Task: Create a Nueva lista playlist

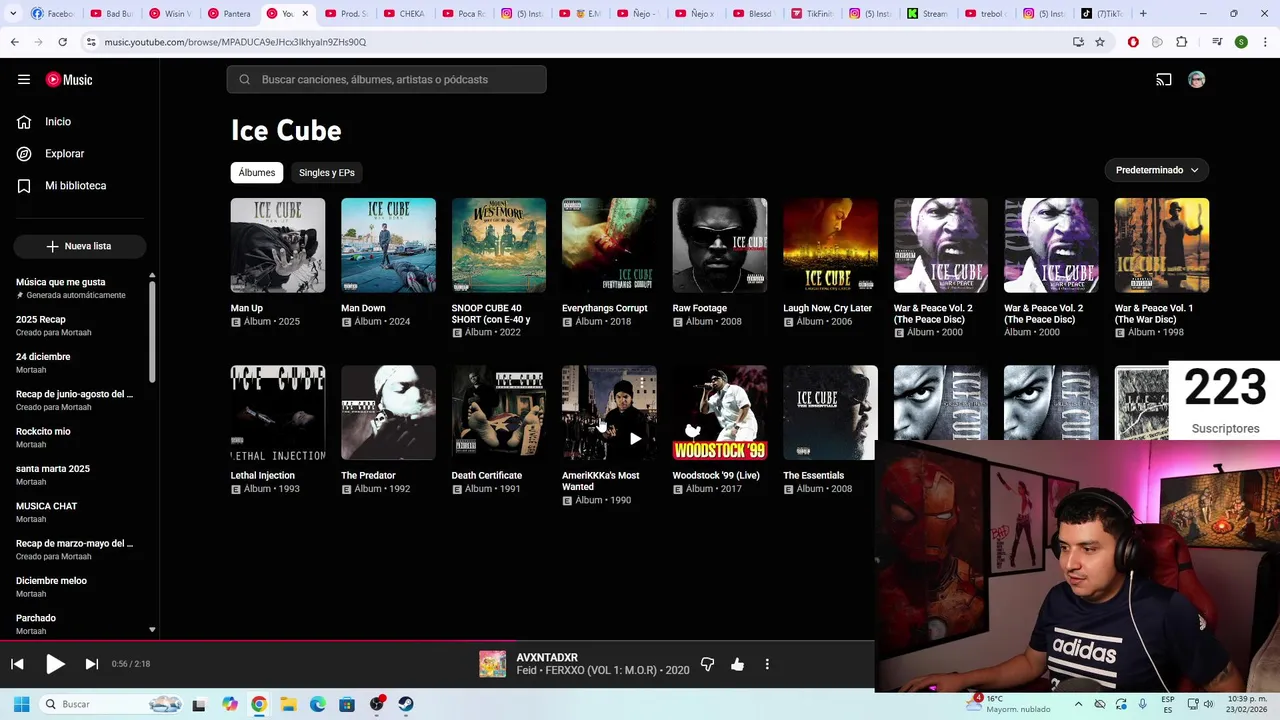Action: pos(80,246)
